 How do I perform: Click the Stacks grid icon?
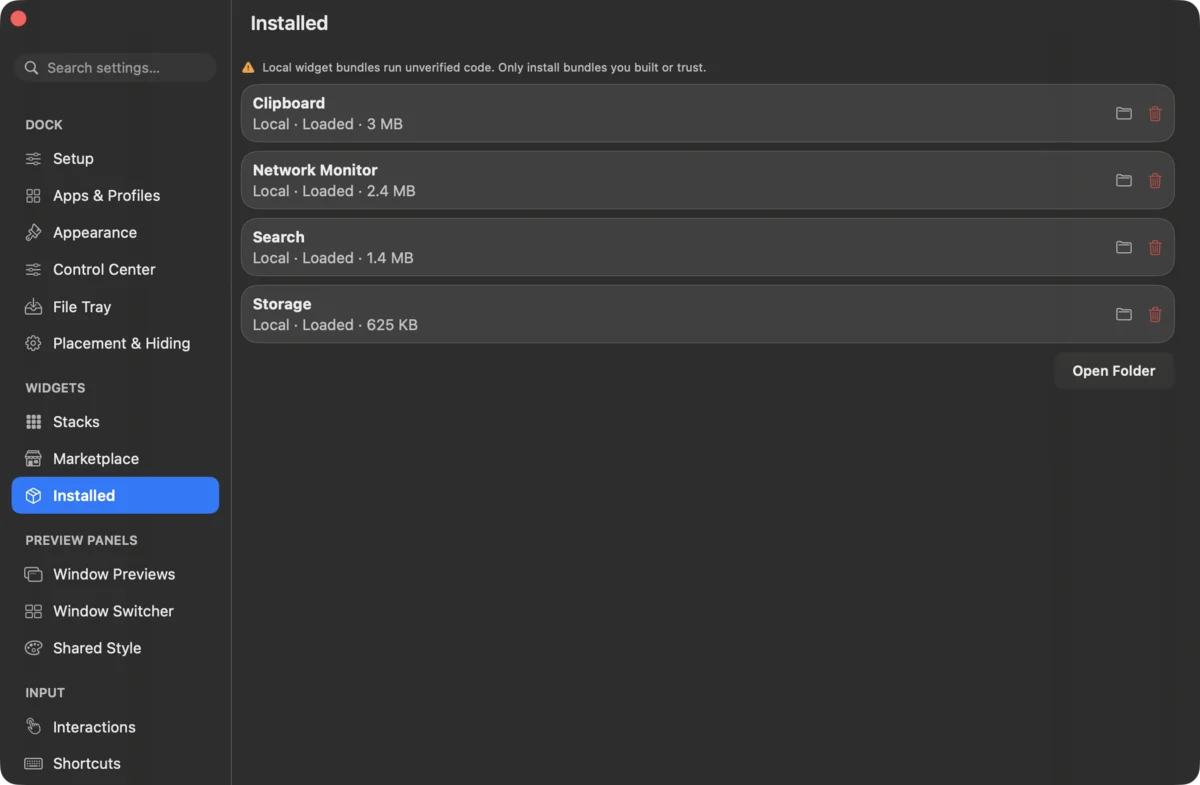click(34, 422)
